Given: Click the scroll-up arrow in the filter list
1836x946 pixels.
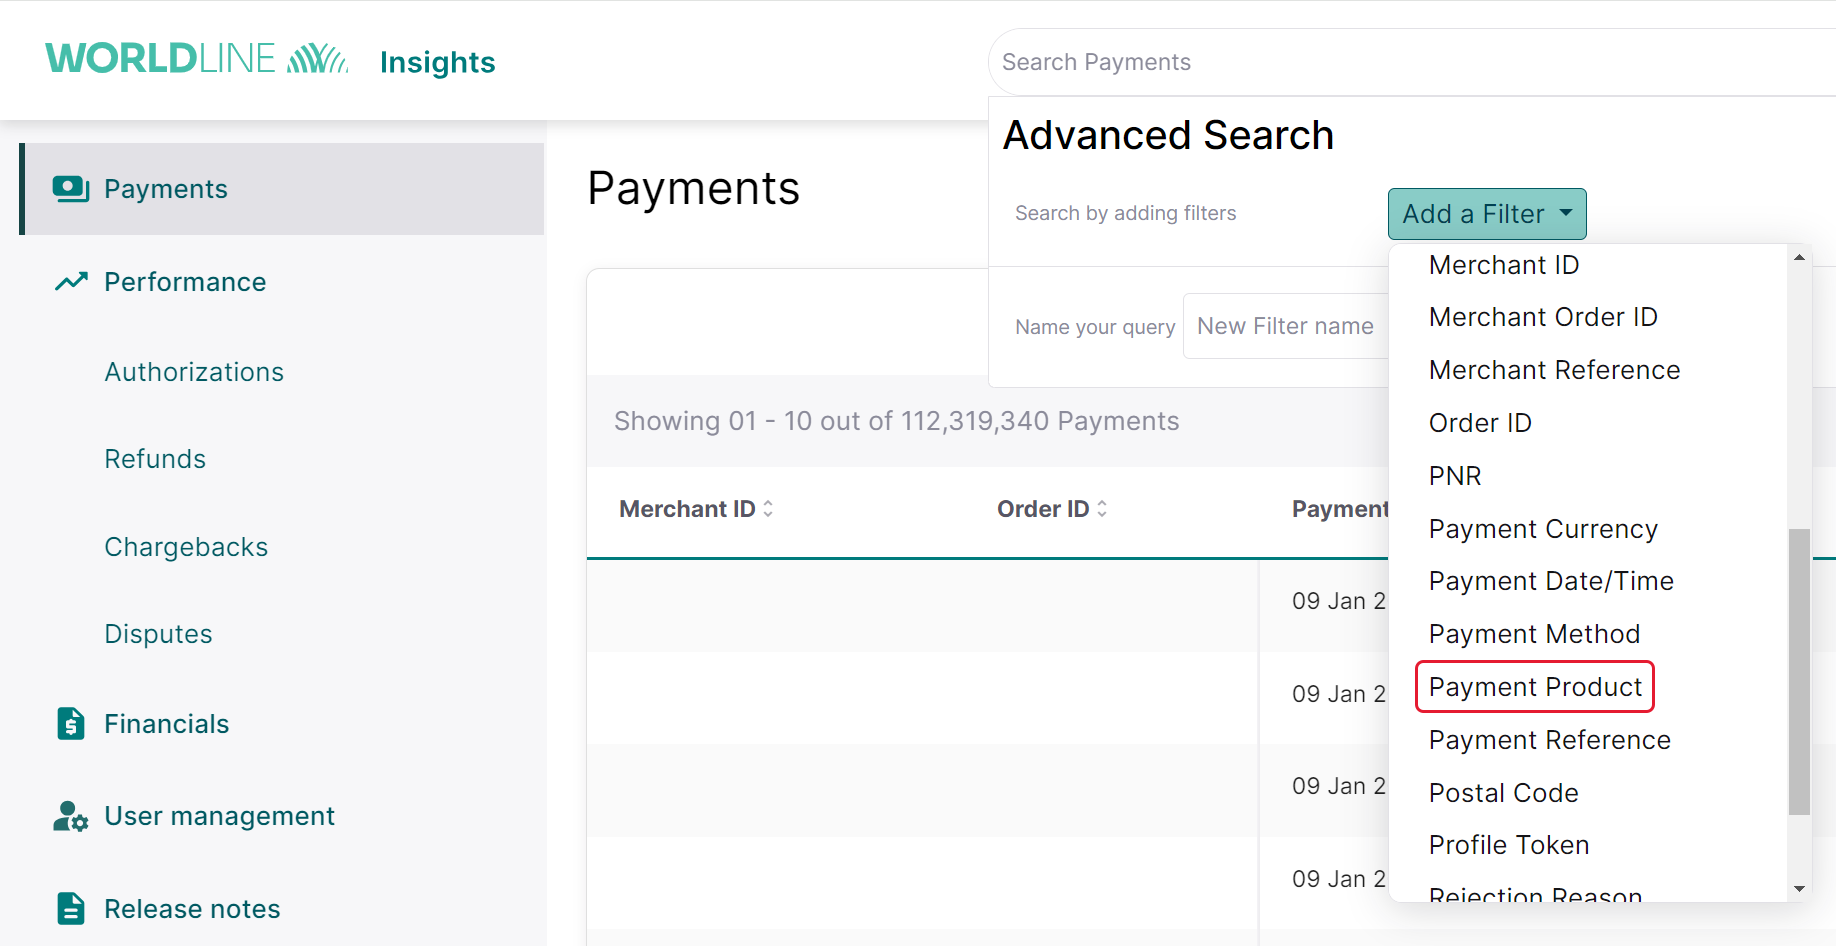Looking at the screenshot, I should point(1799,257).
